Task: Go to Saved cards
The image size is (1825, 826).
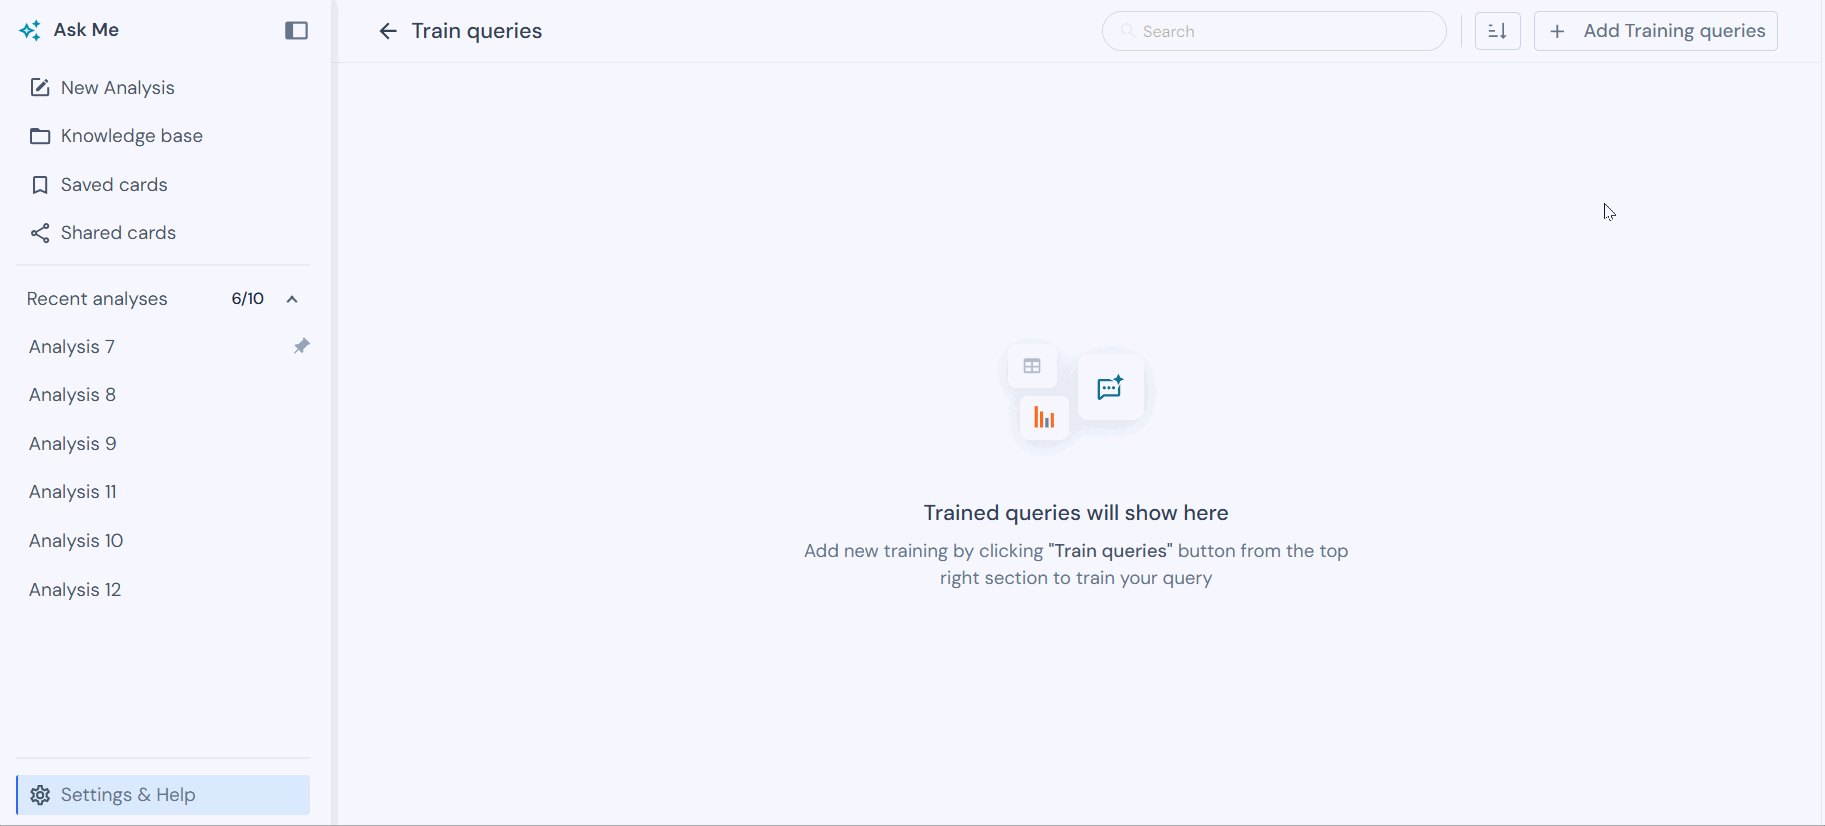Action: click(114, 185)
